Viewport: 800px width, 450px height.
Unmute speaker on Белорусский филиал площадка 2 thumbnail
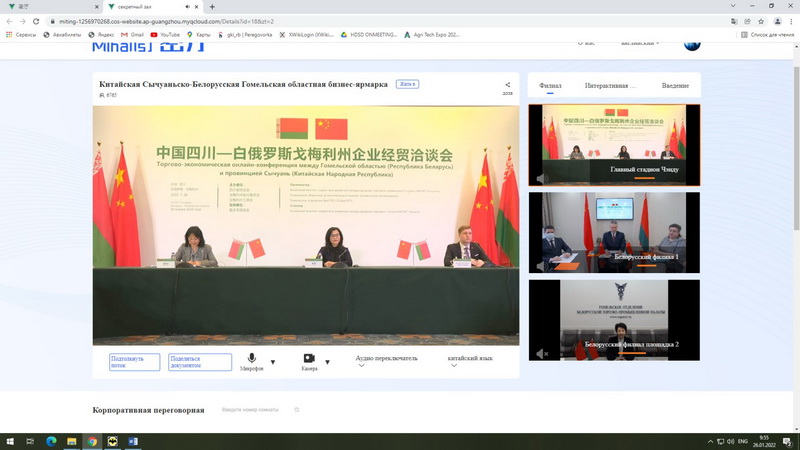(x=542, y=353)
